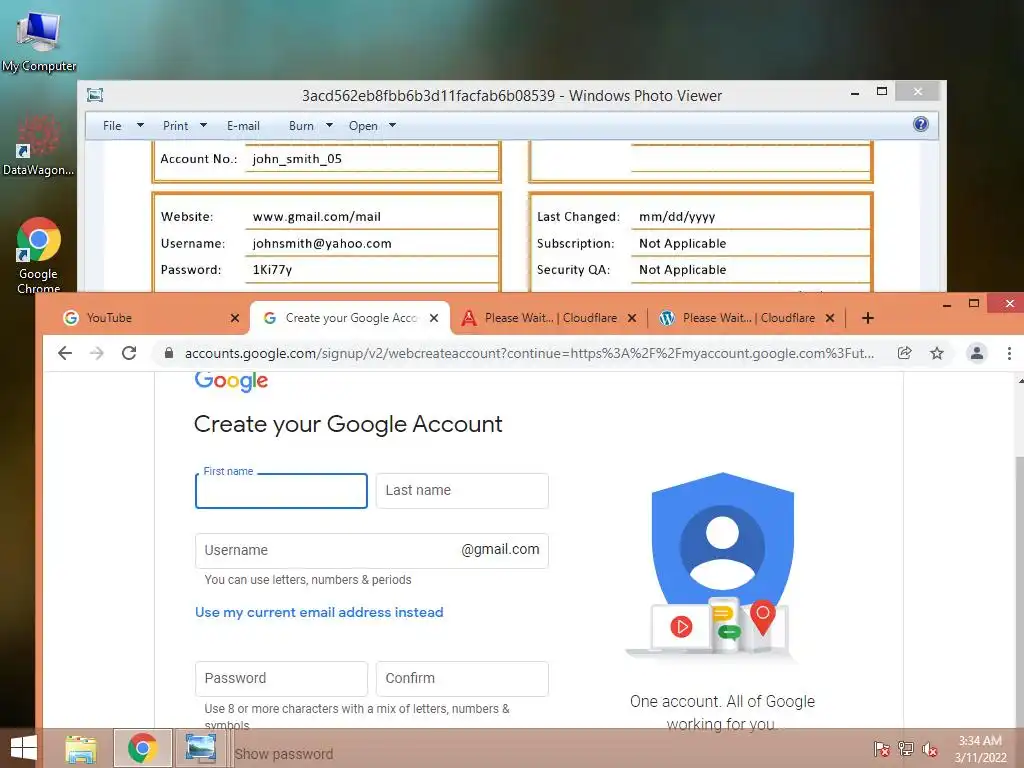
Task: Click the muted volume tray icon
Action: coord(930,748)
